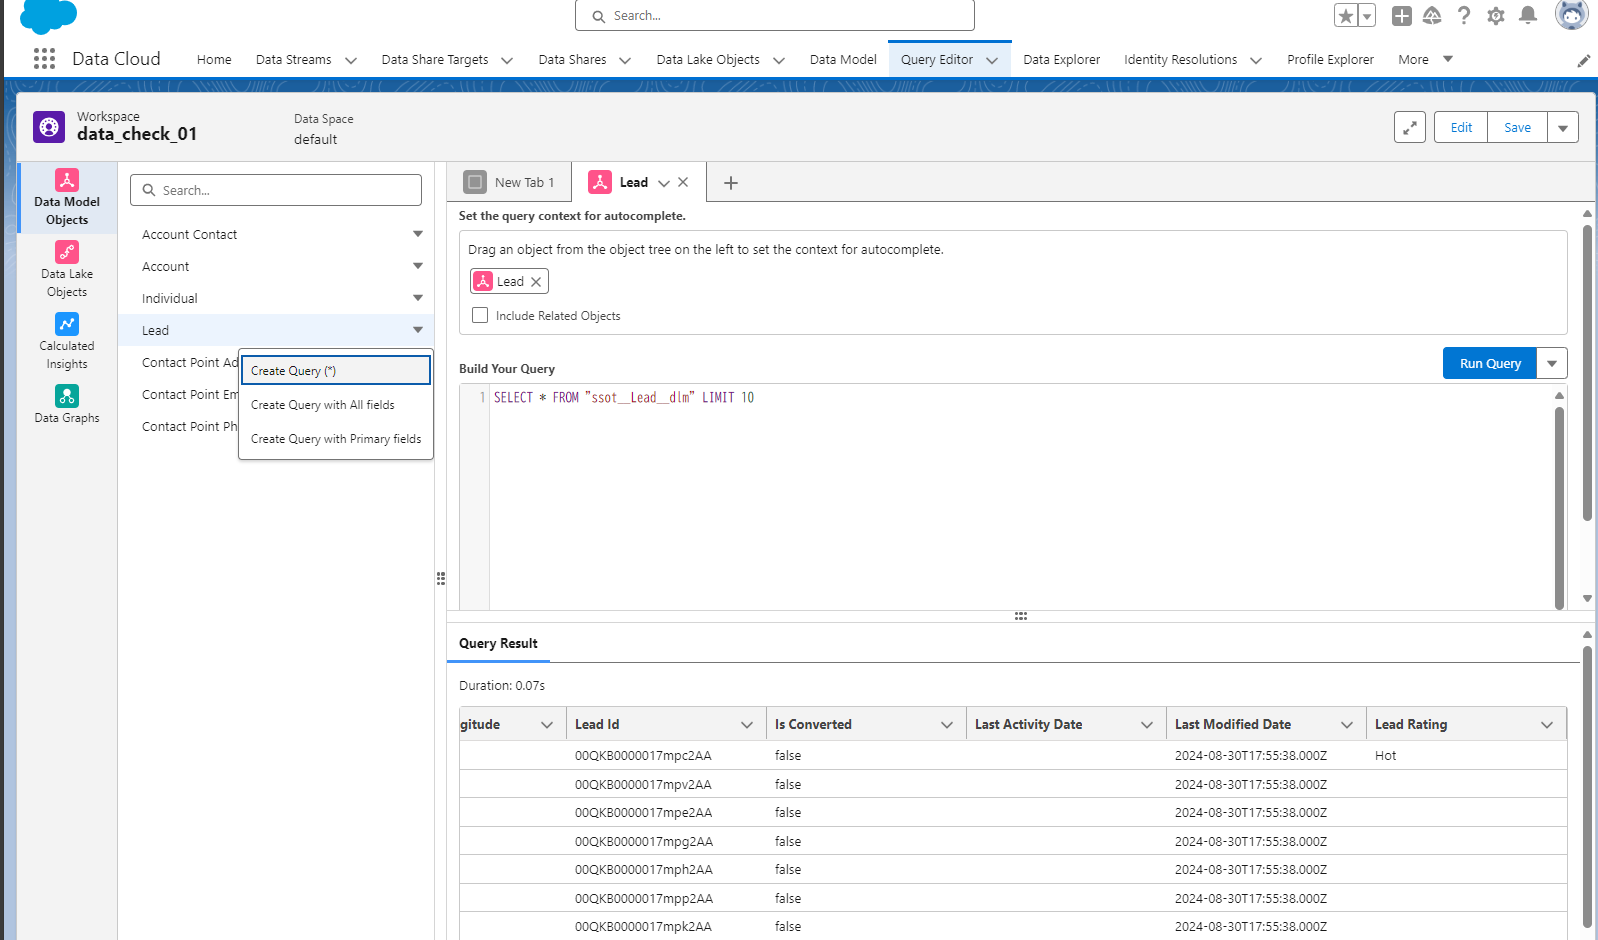
Task: Expand the Account Contact object
Action: [418, 234]
